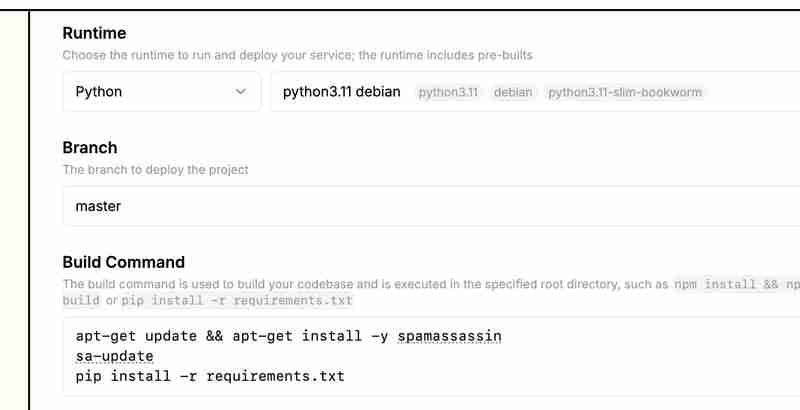
Task: Click the debian tag badge
Action: [x=513, y=92]
